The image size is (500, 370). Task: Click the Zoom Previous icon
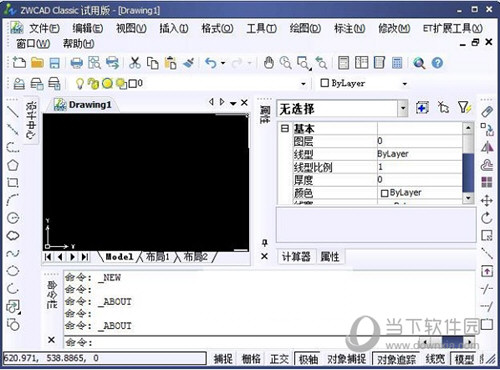click(321, 63)
